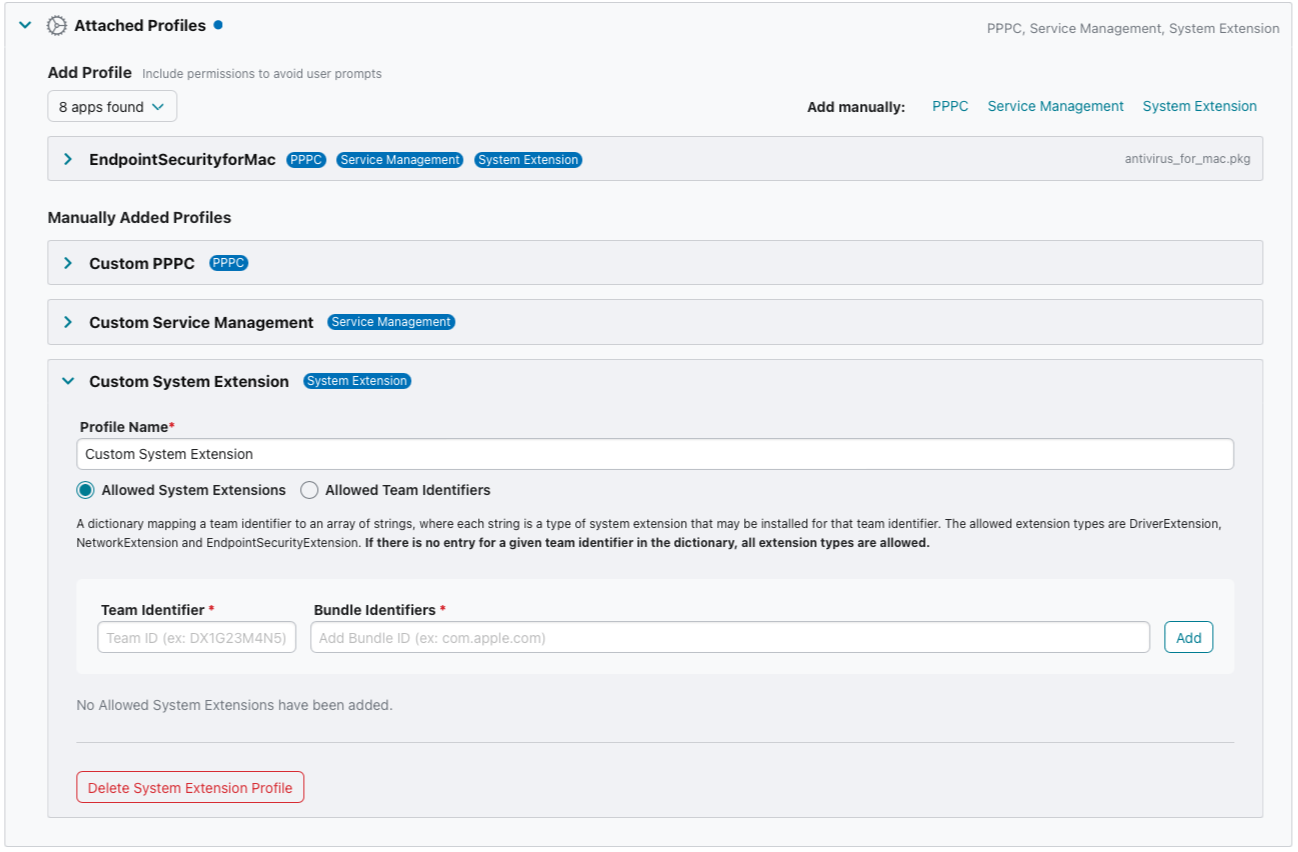The width and height of the screenshot is (1298, 852).
Task: Add a PPPC profile manually
Action: (x=950, y=106)
